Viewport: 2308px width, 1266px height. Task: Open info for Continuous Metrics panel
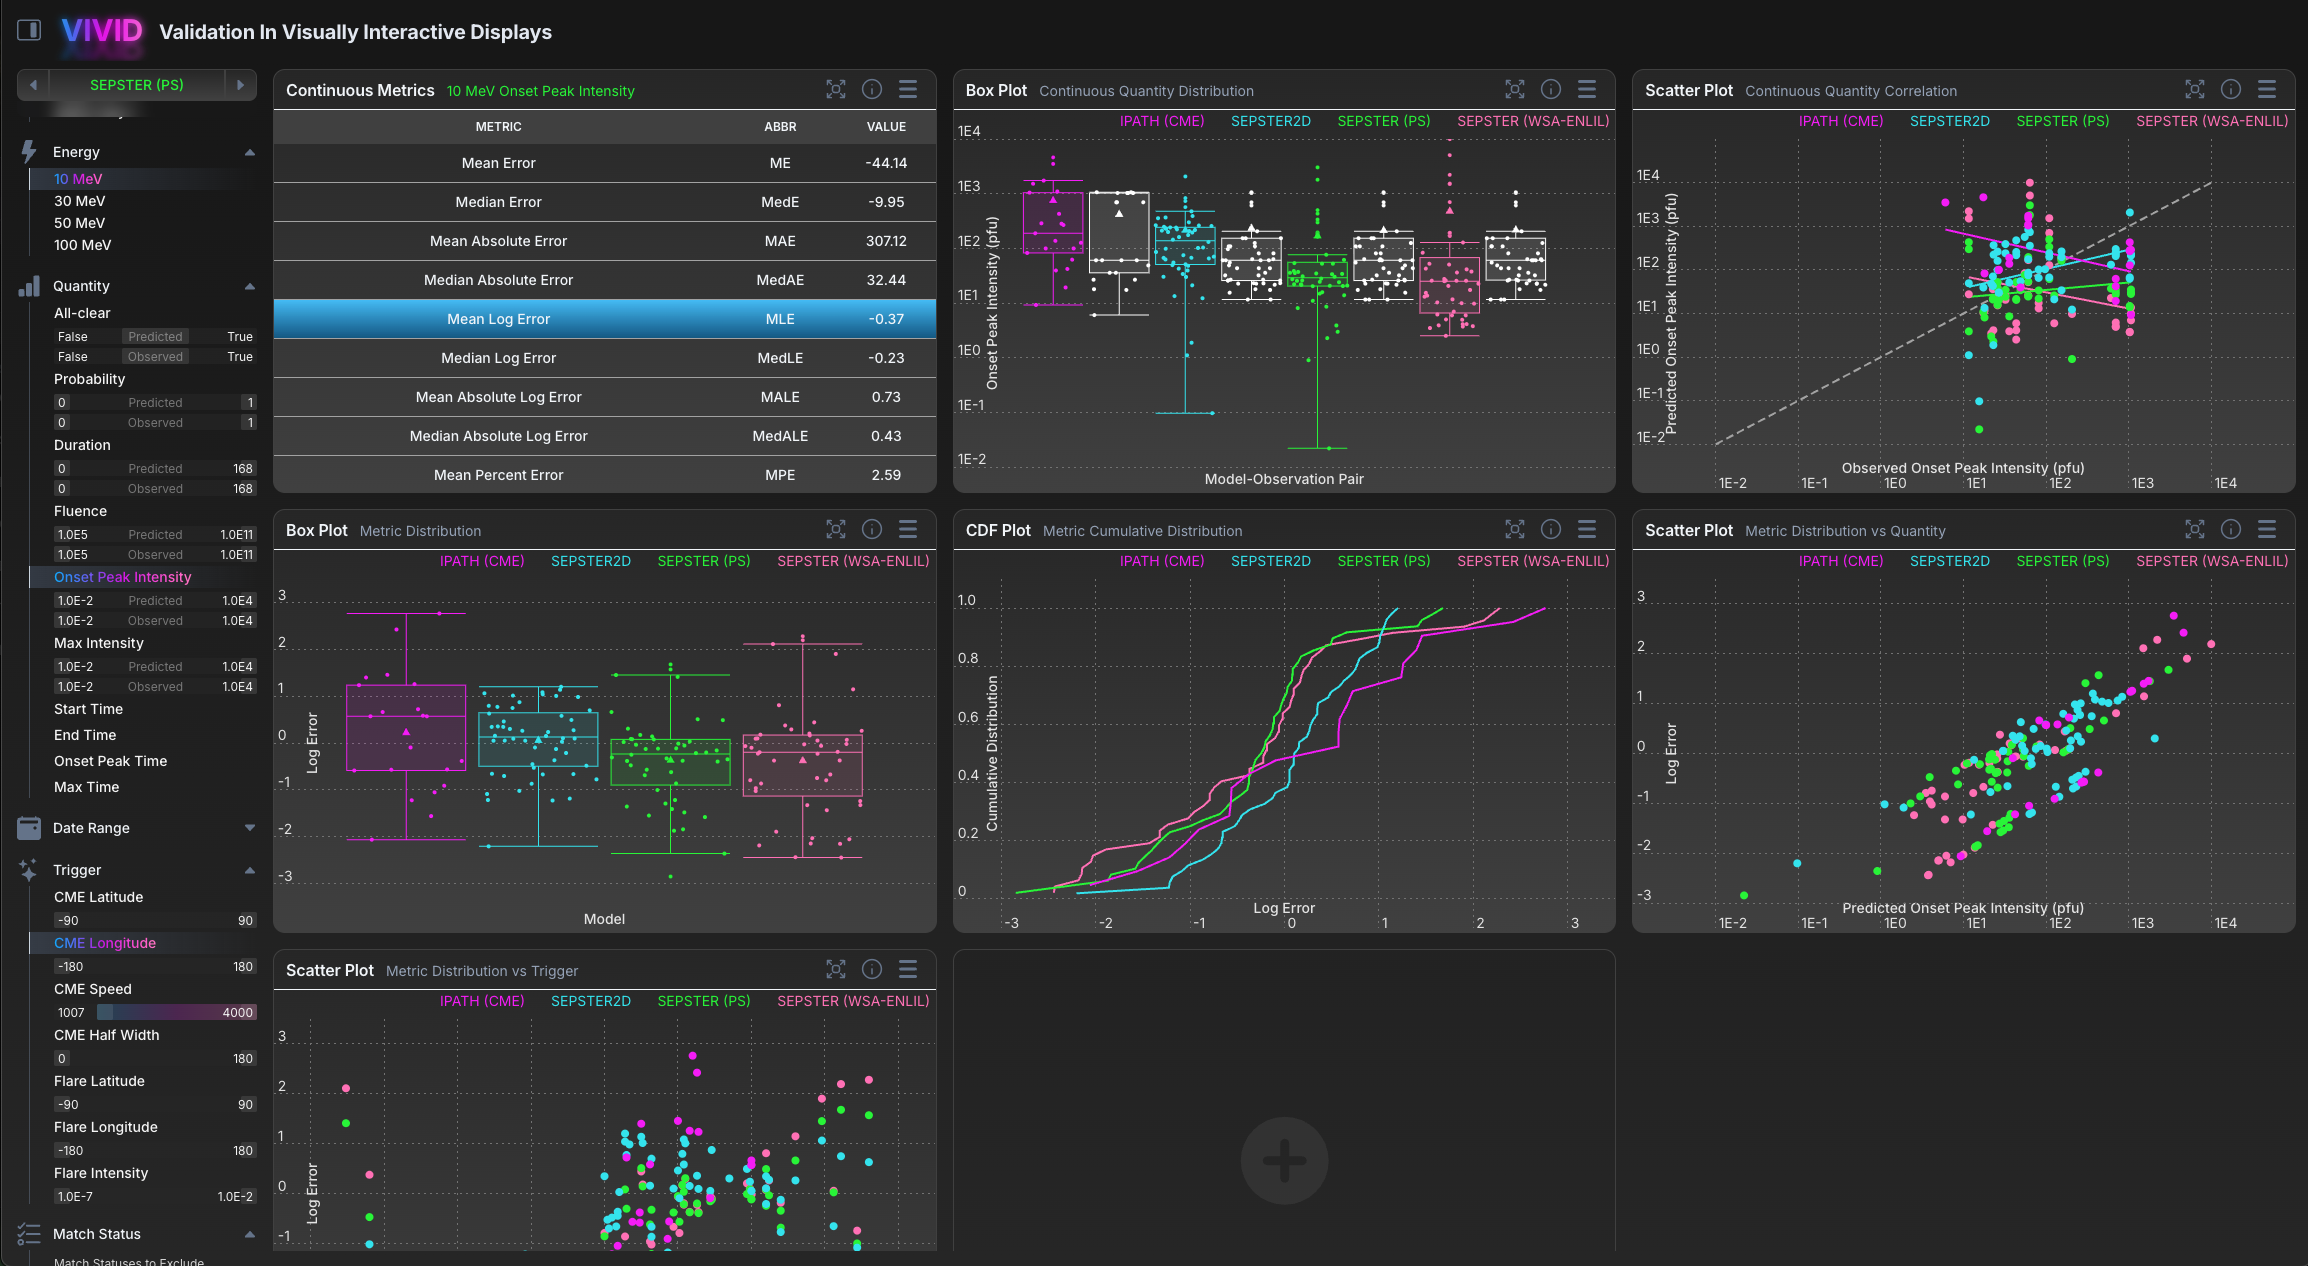pos(872,89)
